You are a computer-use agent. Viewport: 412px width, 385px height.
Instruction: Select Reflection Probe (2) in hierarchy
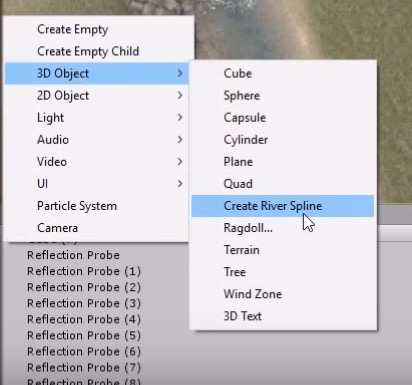[84, 287]
